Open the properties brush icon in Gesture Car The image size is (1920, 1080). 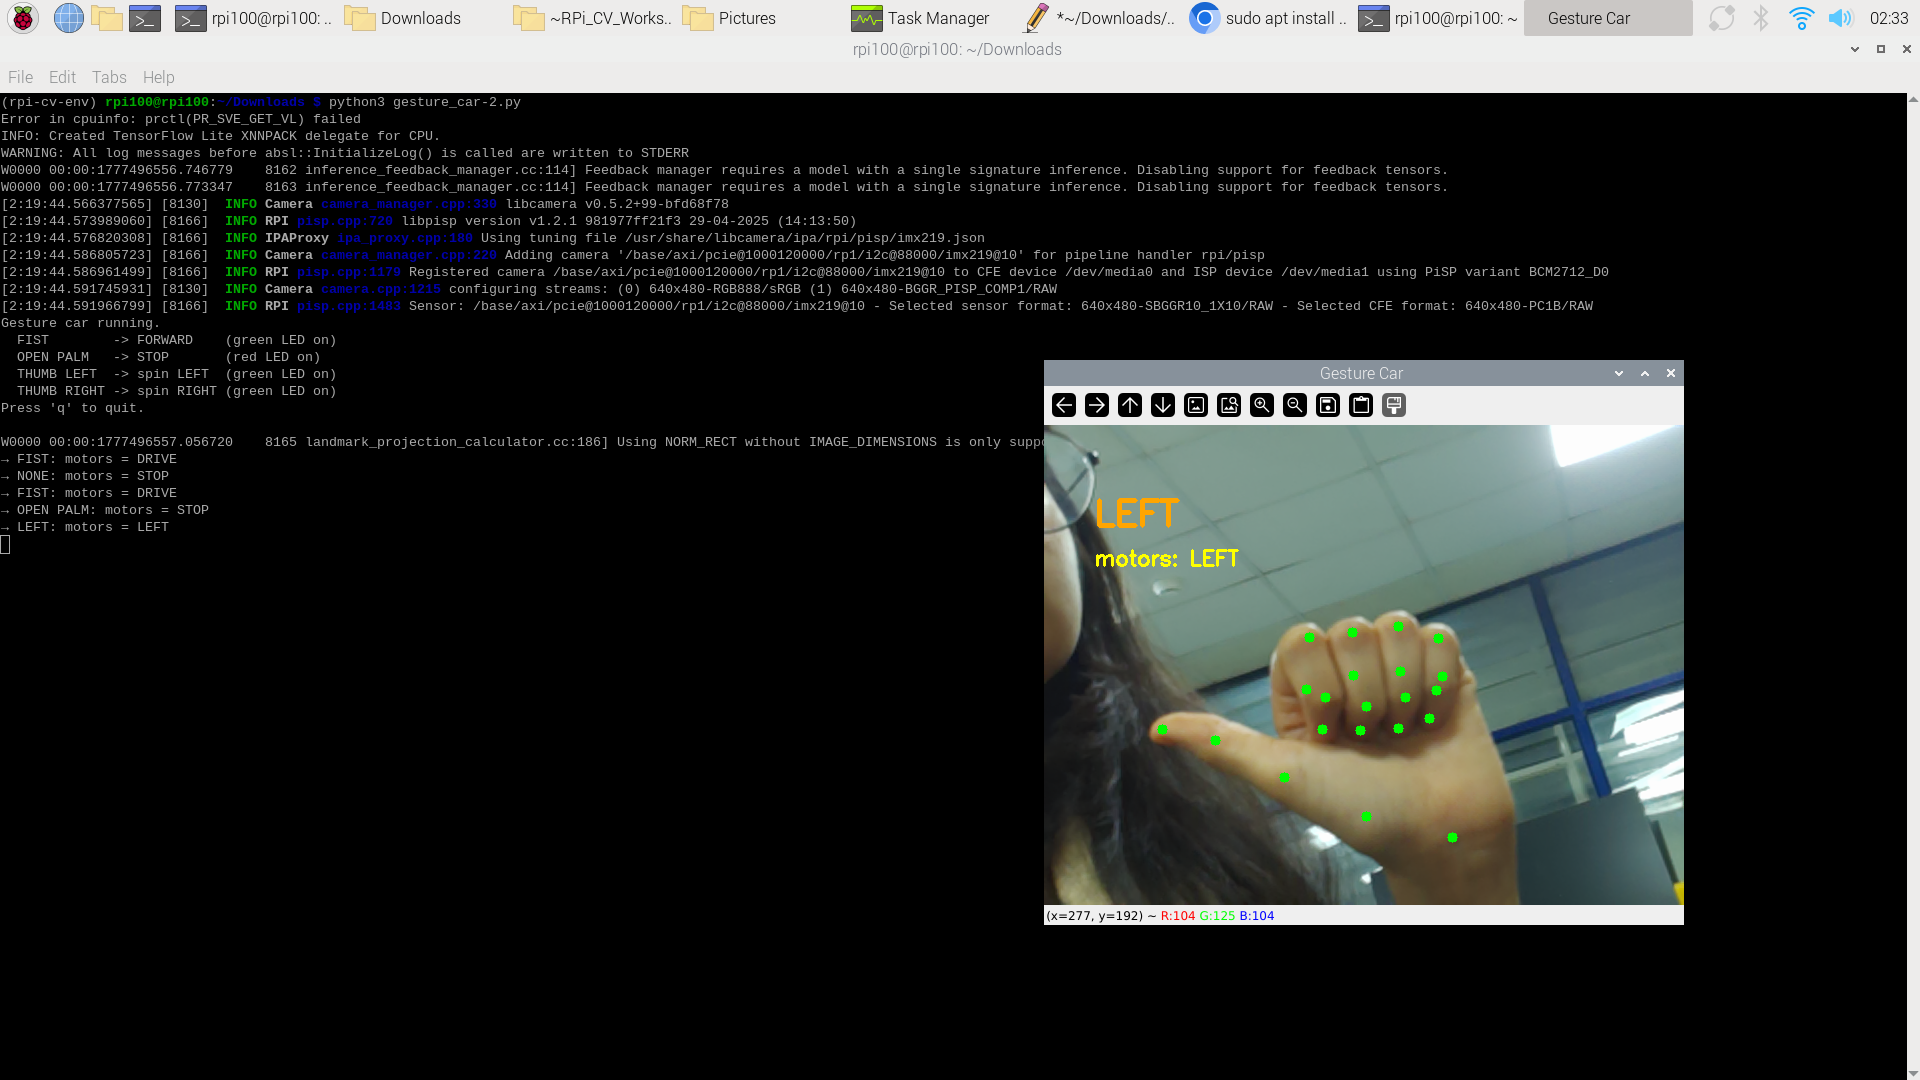(x=1394, y=405)
